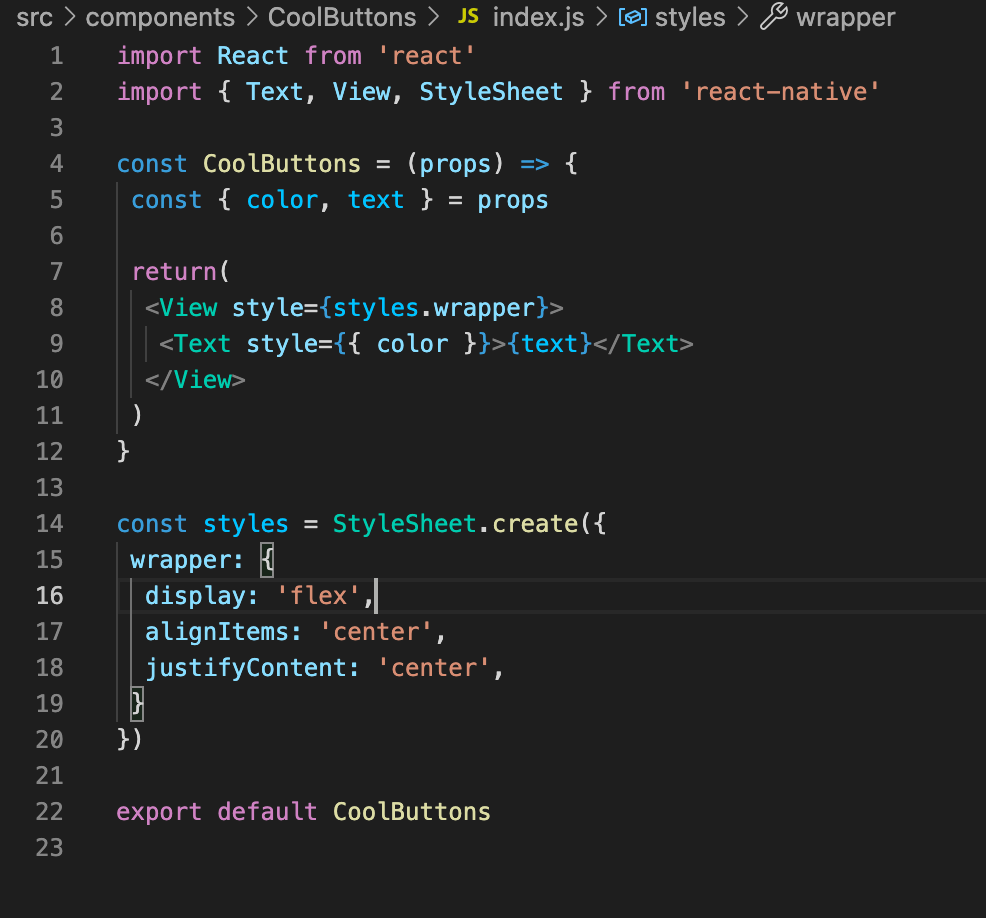This screenshot has height=918, width=986.
Task: Open the src folder breadcrumb
Action: [x=34, y=17]
